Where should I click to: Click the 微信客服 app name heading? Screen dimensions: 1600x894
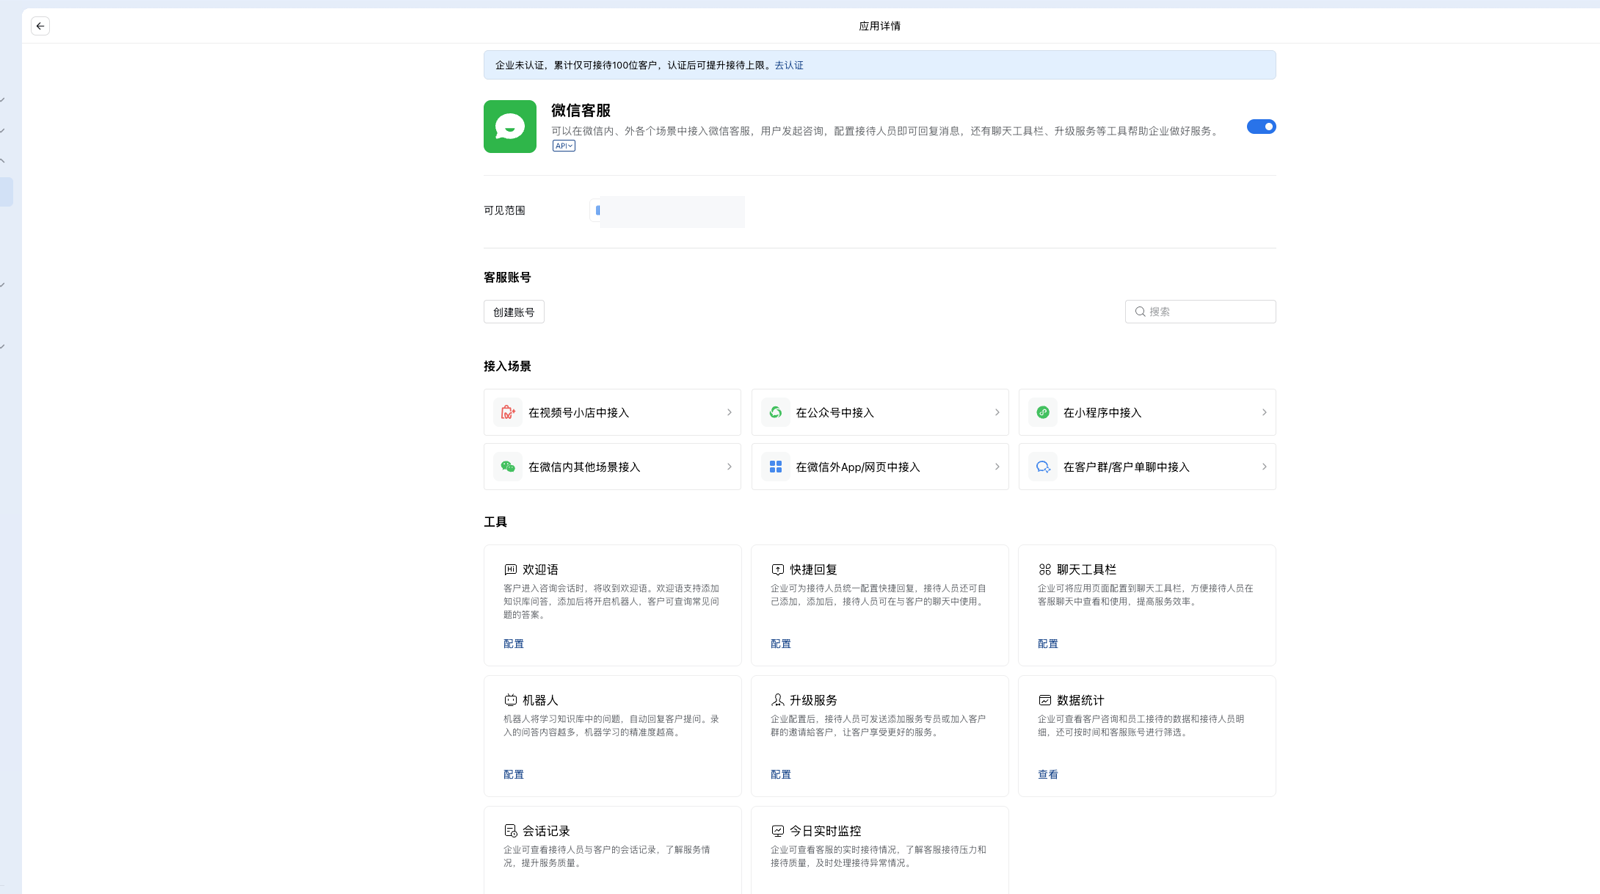point(581,111)
